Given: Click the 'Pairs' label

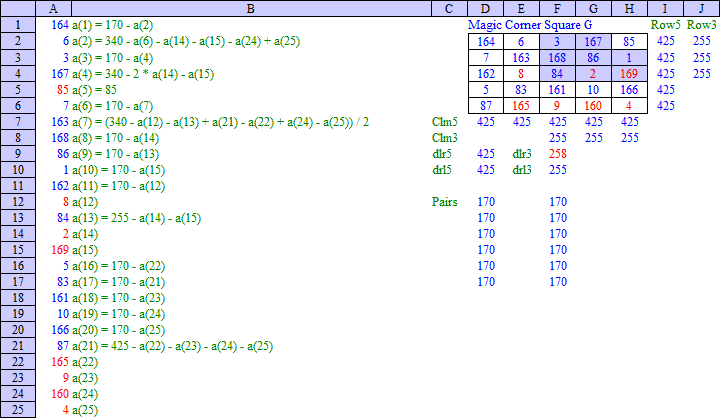Looking at the screenshot, I should [x=445, y=201].
